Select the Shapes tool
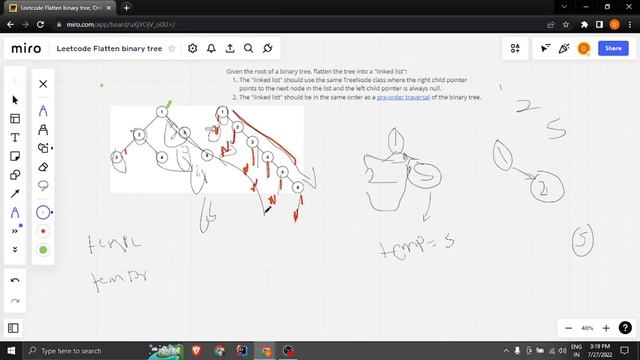 coord(15,175)
